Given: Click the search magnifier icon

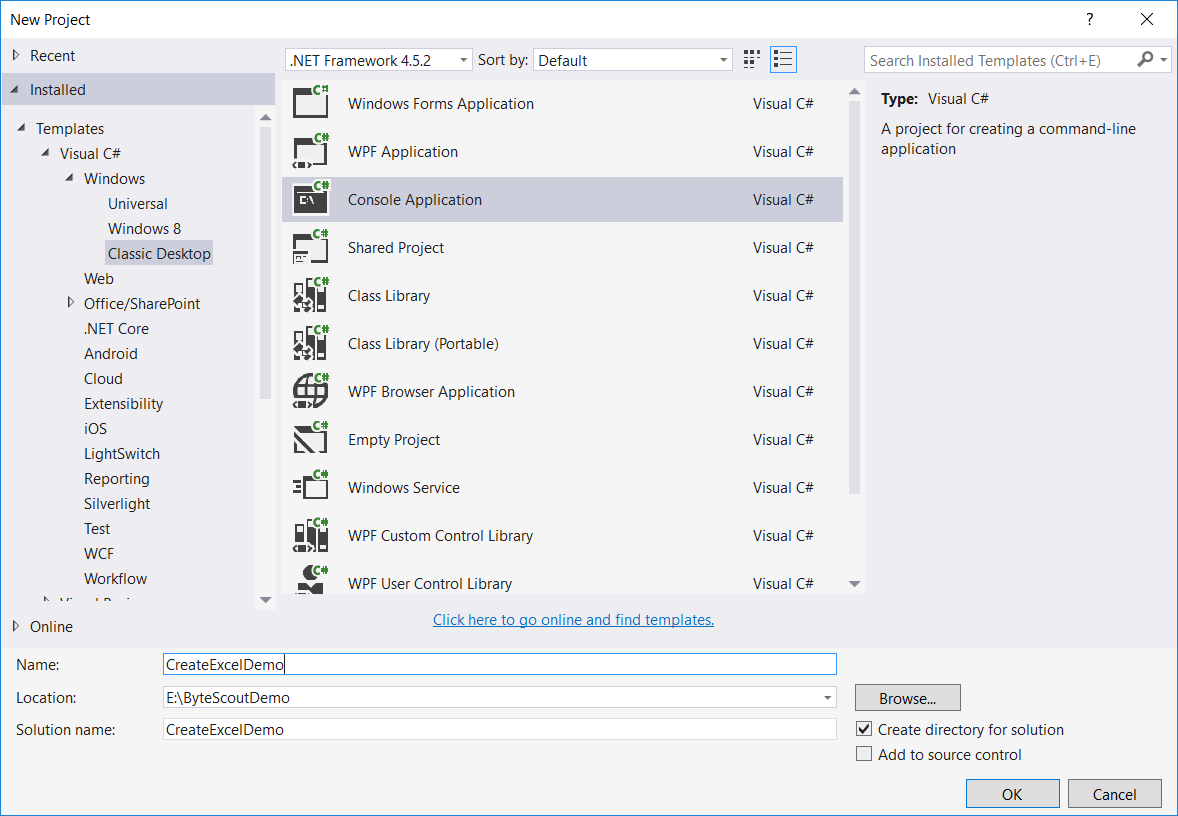Looking at the screenshot, I should tap(1145, 60).
